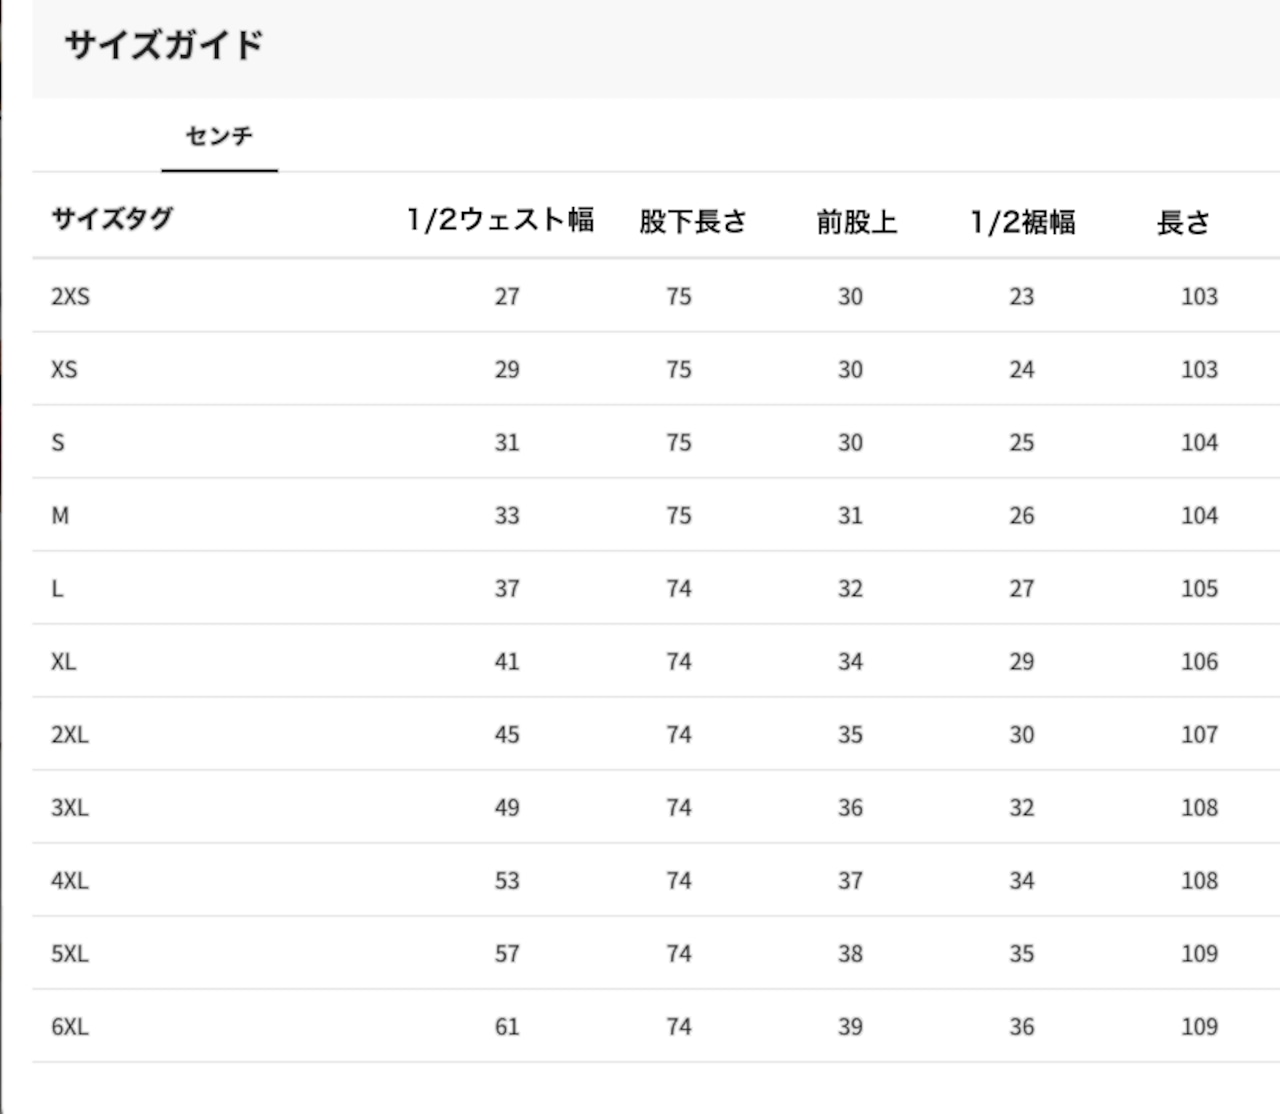Screen dimensions: 1280x1114
Task: Select the 2XS size row label
Action: 70,296
